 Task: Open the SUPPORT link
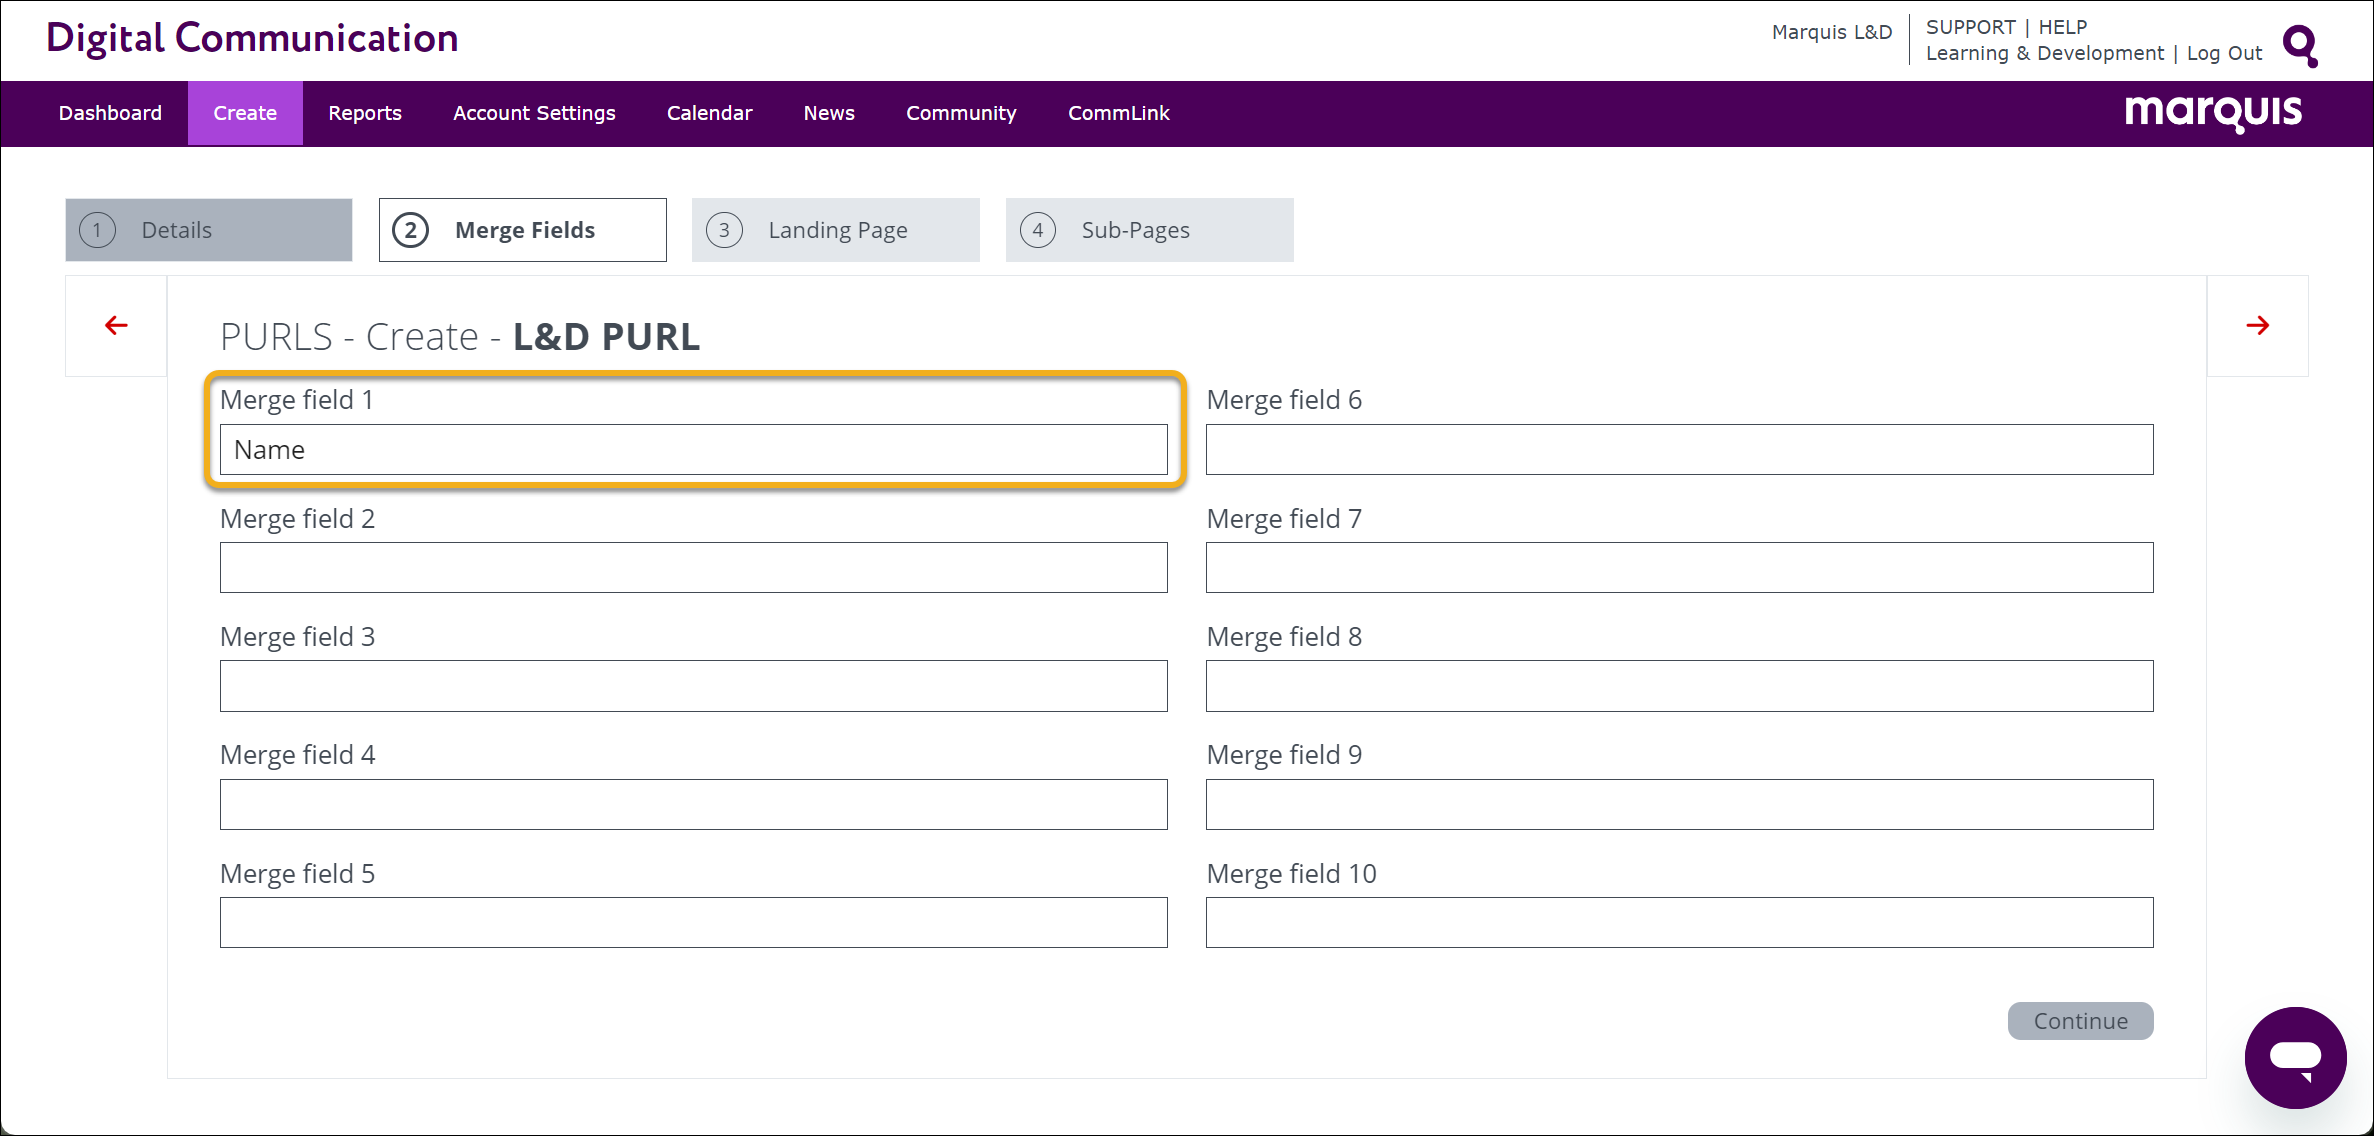click(x=1970, y=27)
